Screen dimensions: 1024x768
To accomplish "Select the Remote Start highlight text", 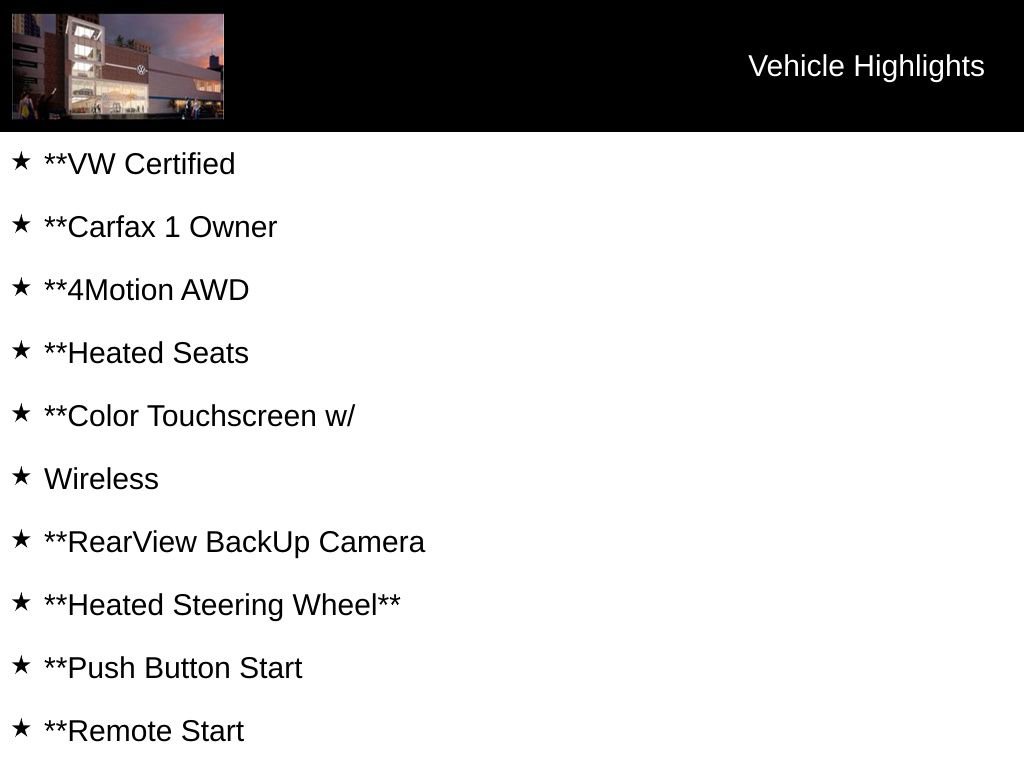I will [x=144, y=731].
